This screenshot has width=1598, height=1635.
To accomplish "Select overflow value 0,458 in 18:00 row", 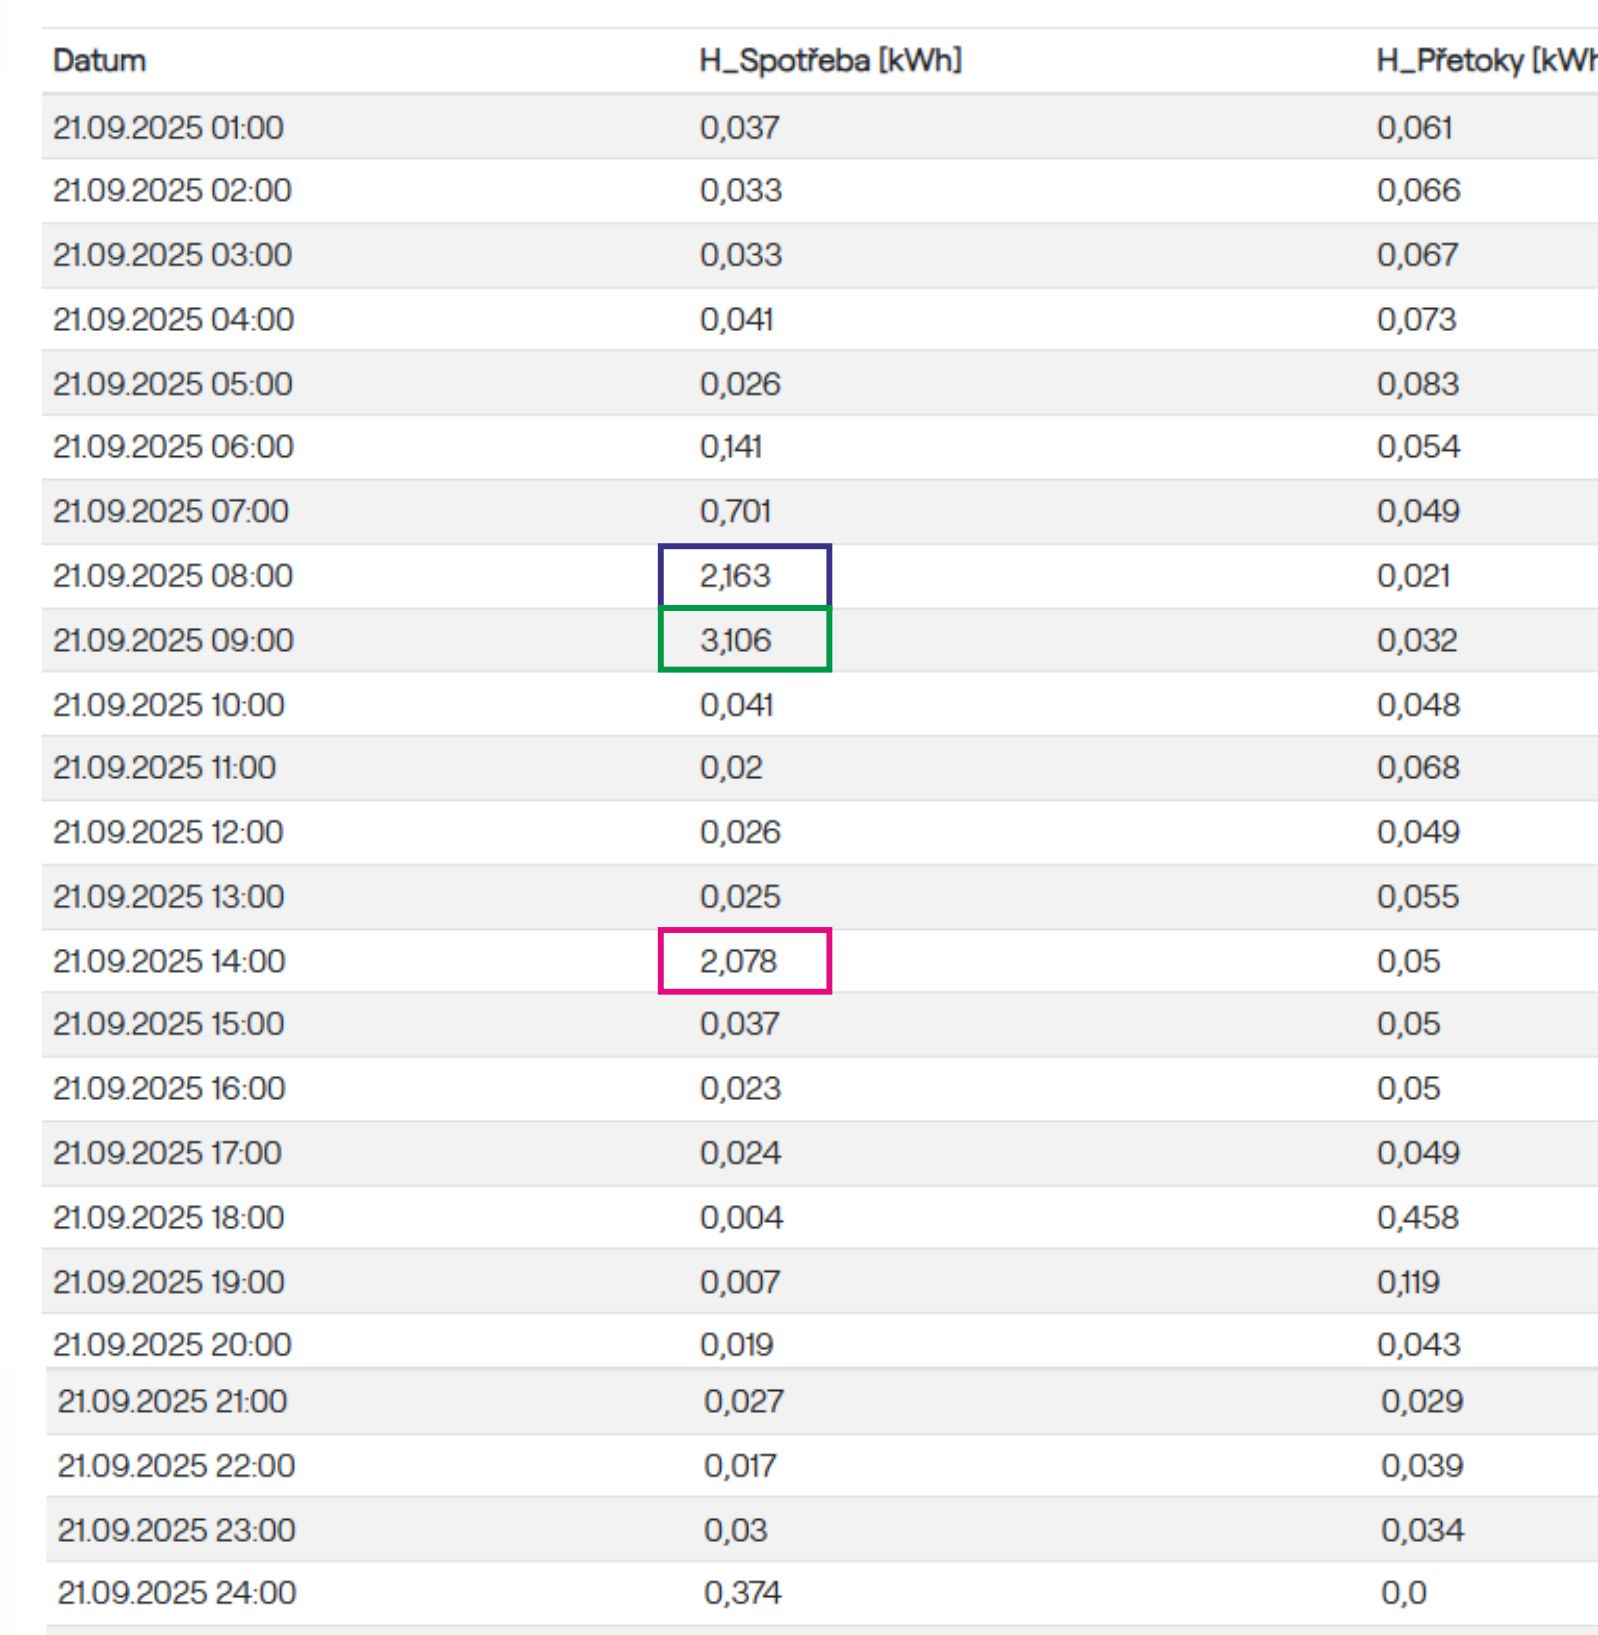I will [1417, 1217].
